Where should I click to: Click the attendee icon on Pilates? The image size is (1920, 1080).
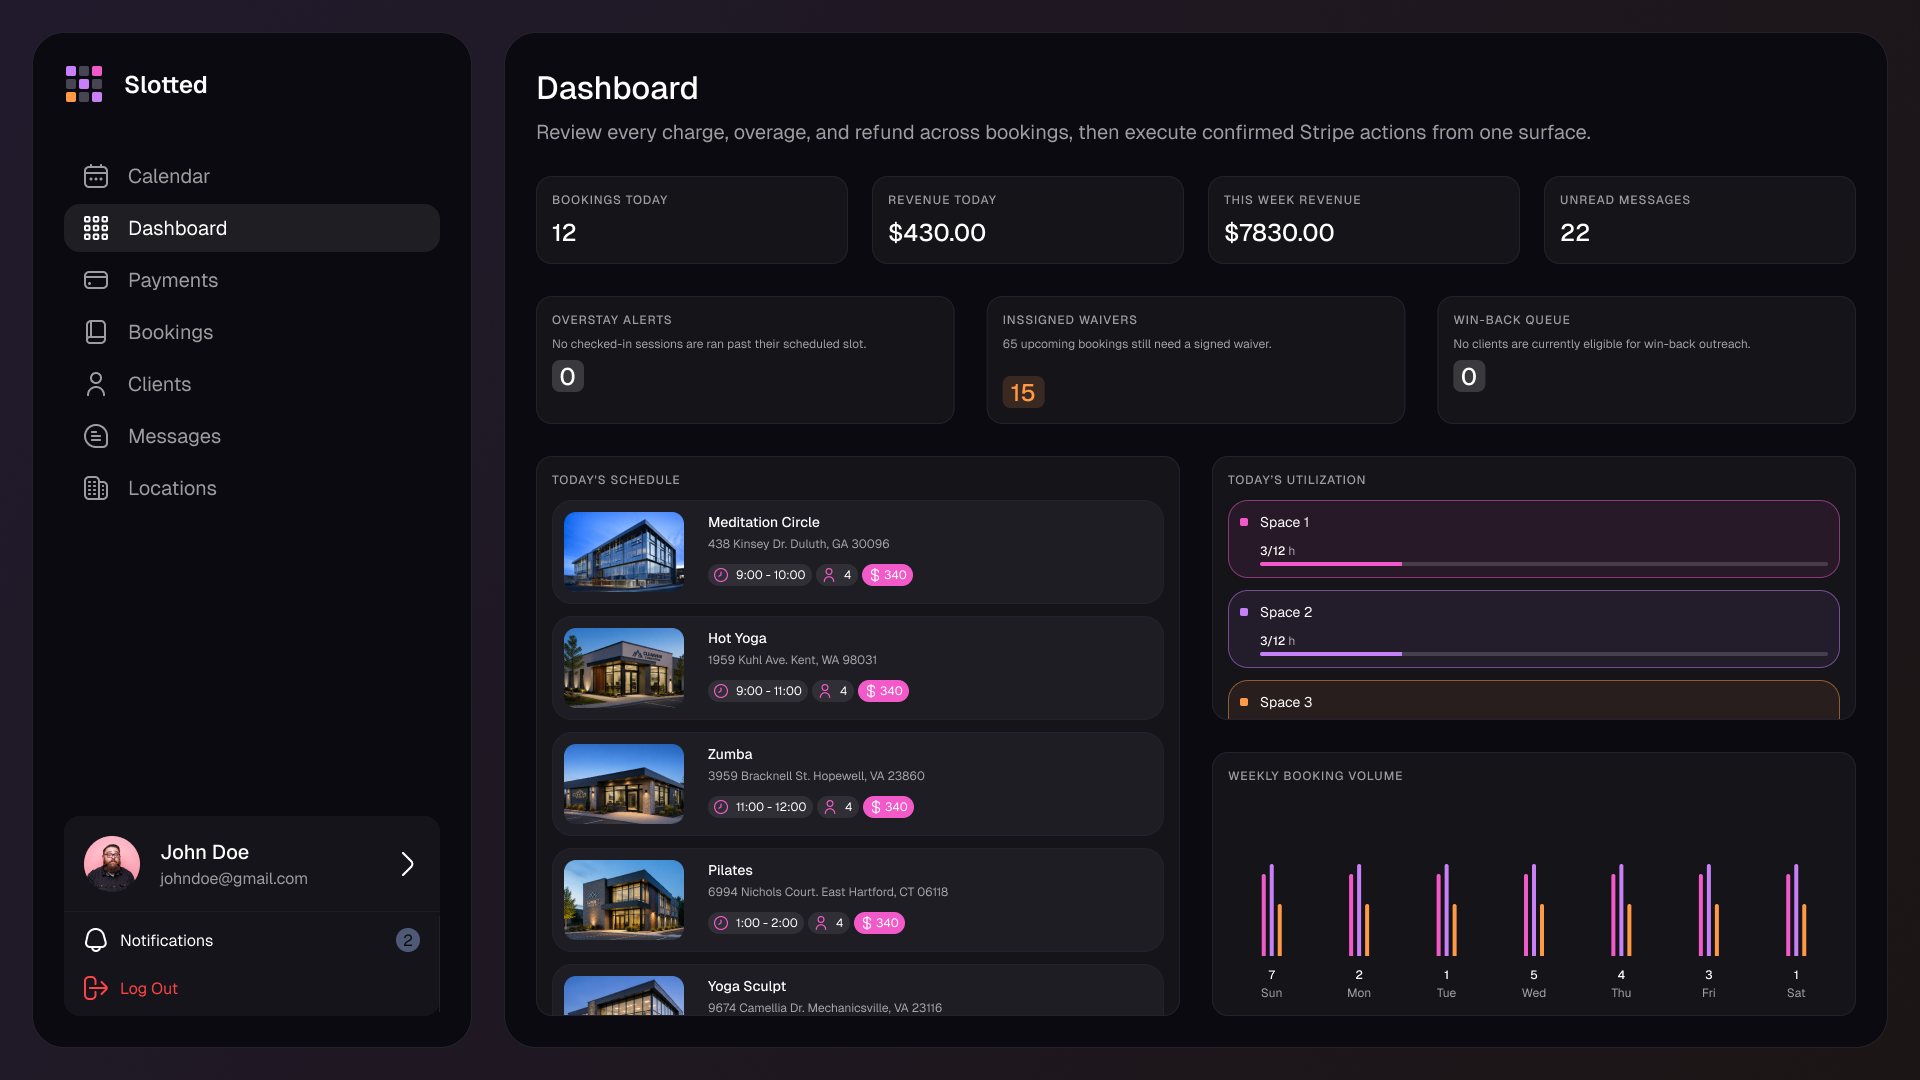[x=821, y=923]
